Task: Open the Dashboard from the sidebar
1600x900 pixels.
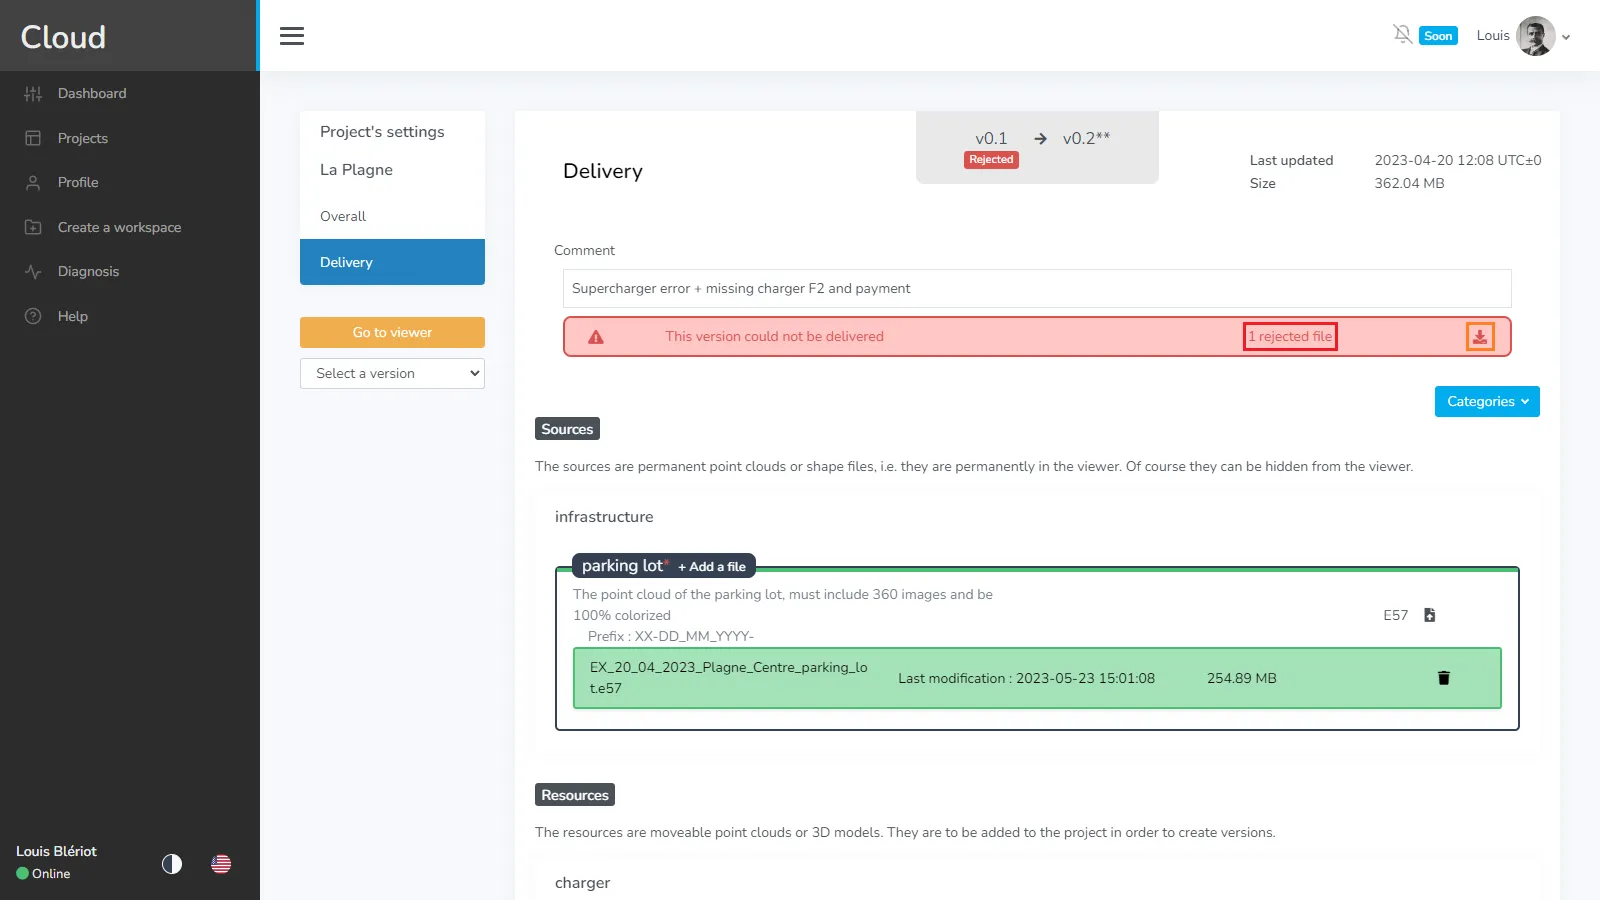Action: 92,93
